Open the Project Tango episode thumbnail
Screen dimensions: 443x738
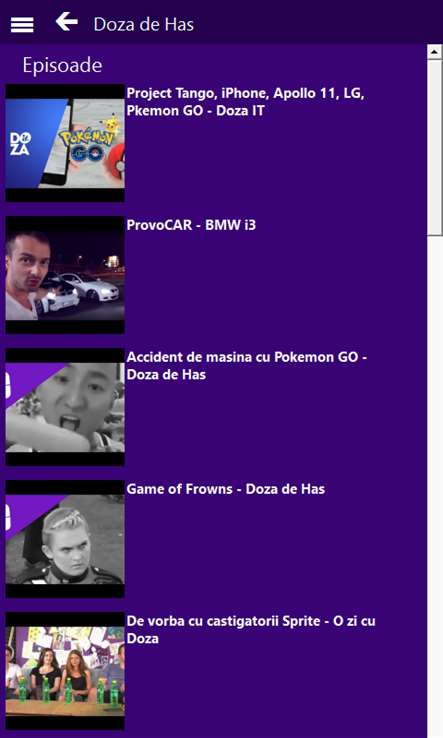pos(65,143)
